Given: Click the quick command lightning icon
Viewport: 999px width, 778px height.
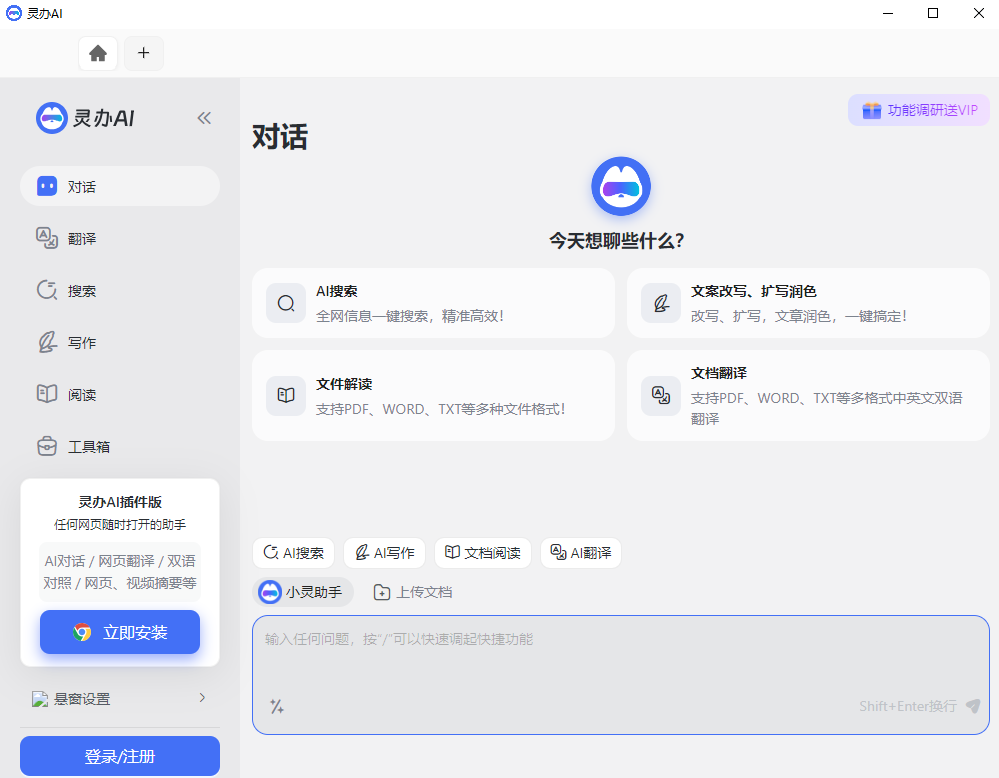Looking at the screenshot, I should click(277, 707).
